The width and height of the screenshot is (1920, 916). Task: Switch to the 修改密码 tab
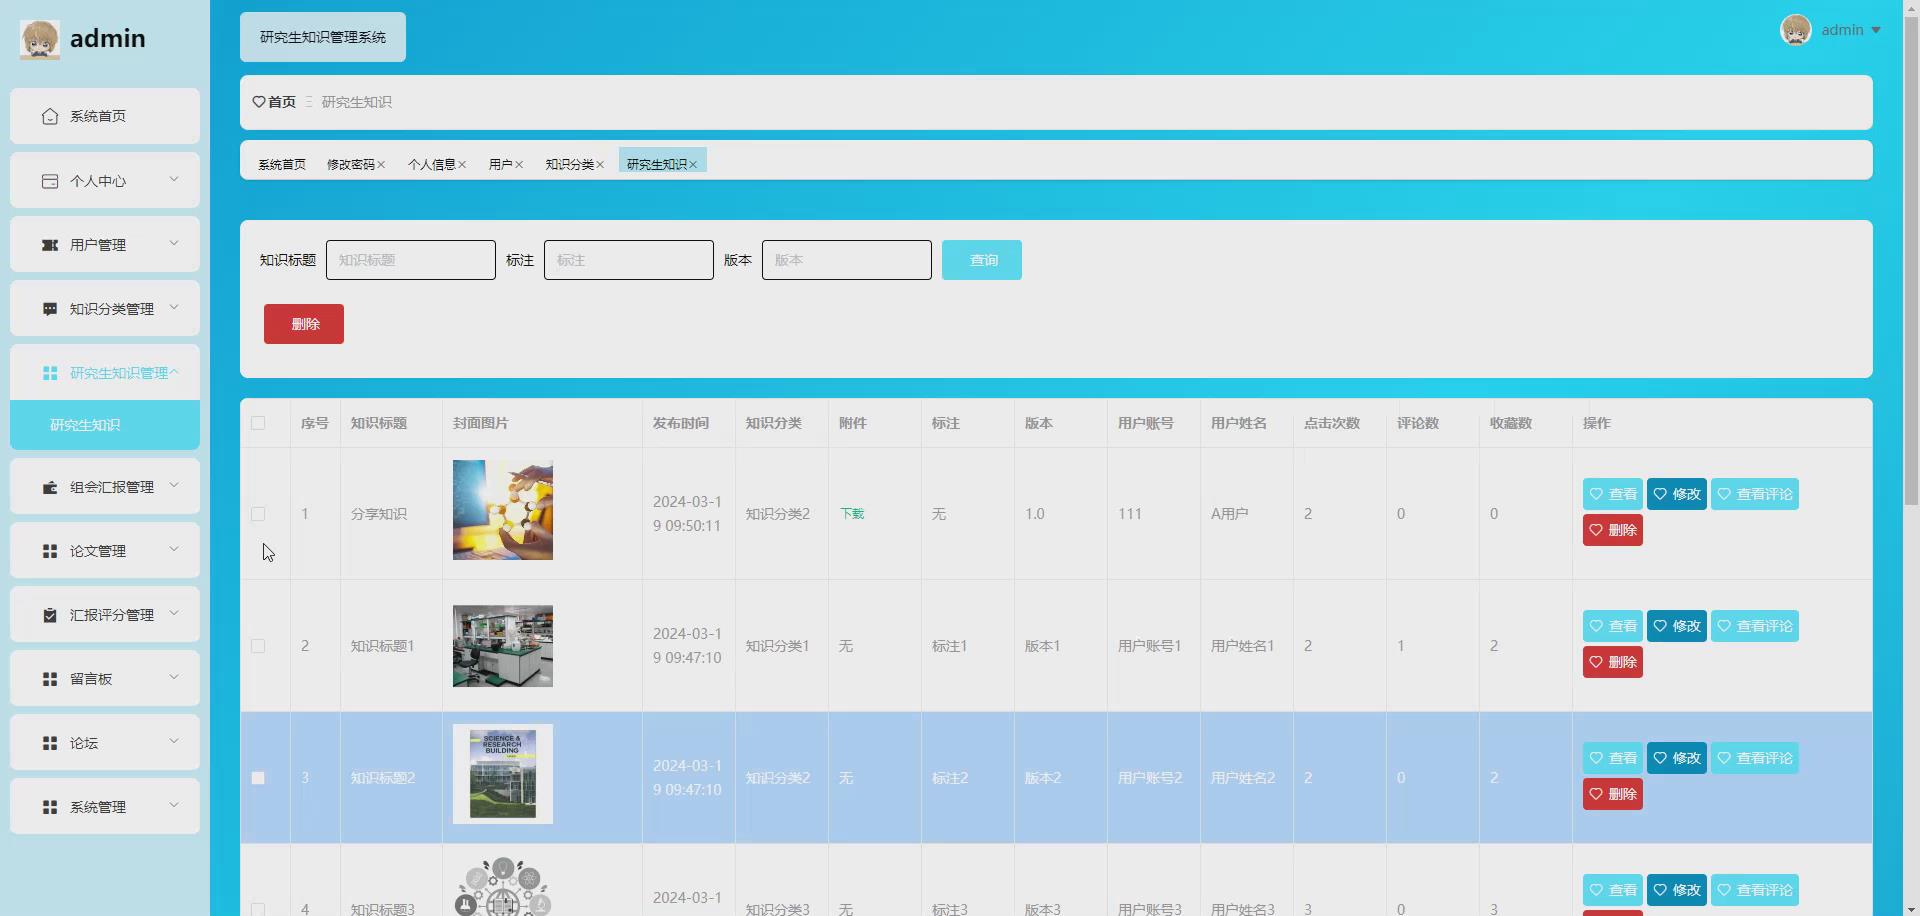(x=351, y=165)
